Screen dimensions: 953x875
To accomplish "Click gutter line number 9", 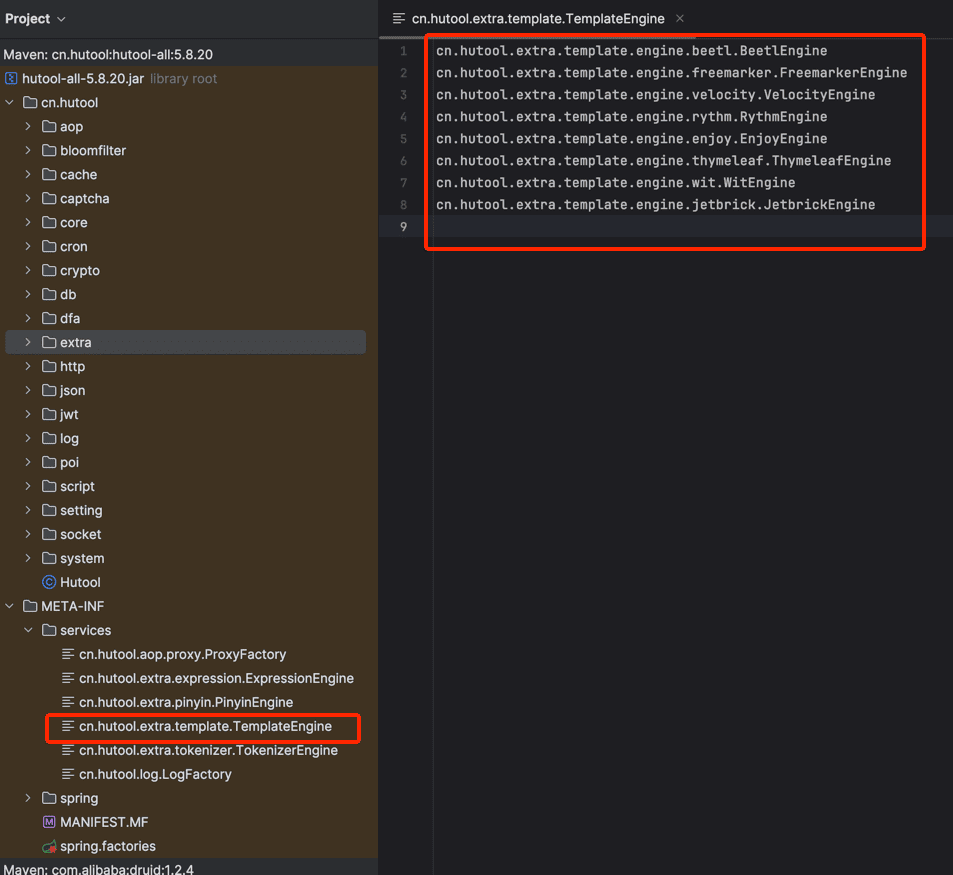I will click(403, 227).
